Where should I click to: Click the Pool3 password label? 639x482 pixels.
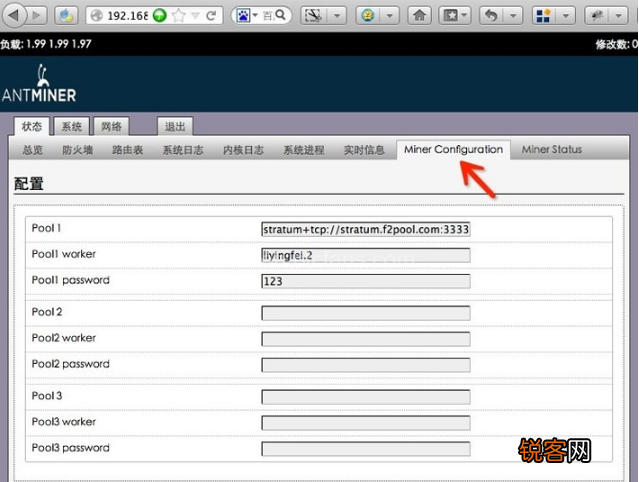pyautogui.click(x=71, y=448)
